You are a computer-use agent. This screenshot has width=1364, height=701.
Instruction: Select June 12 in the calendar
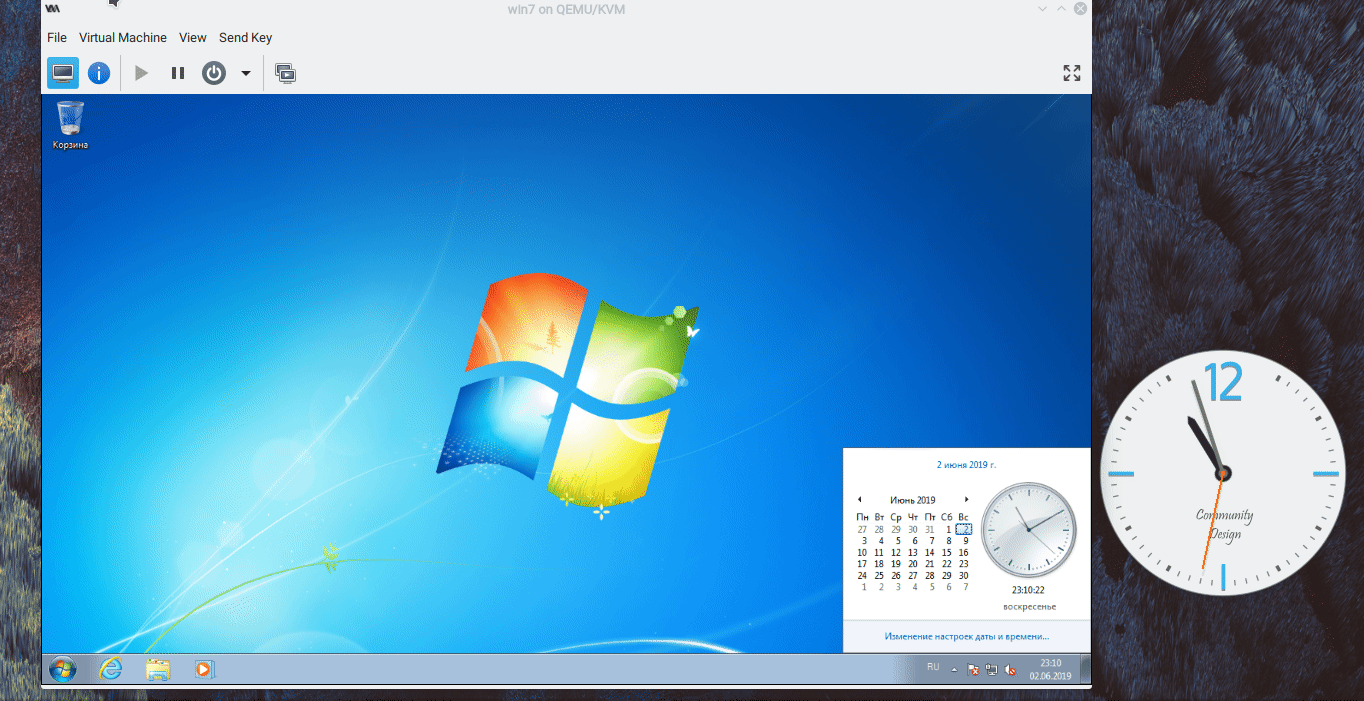pyautogui.click(x=896, y=552)
